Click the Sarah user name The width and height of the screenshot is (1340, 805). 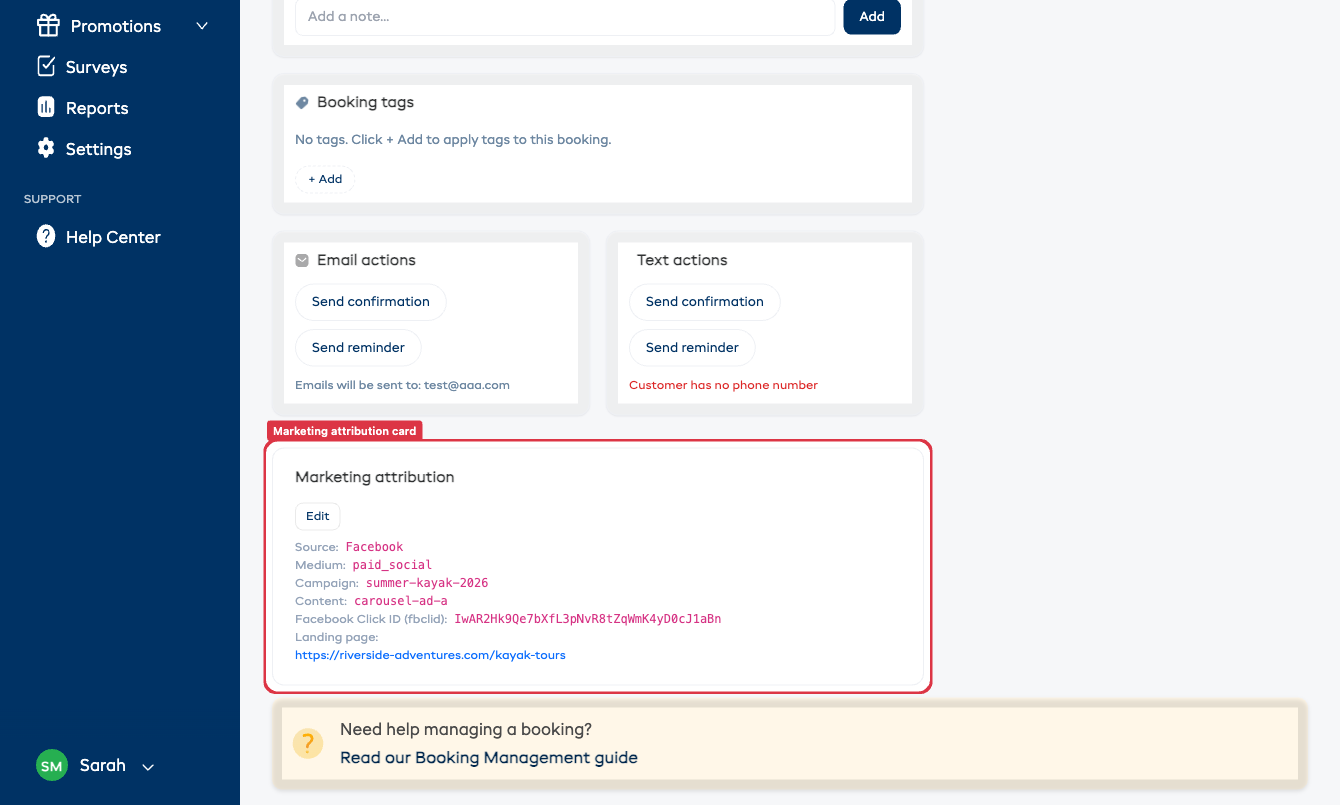[x=103, y=765]
